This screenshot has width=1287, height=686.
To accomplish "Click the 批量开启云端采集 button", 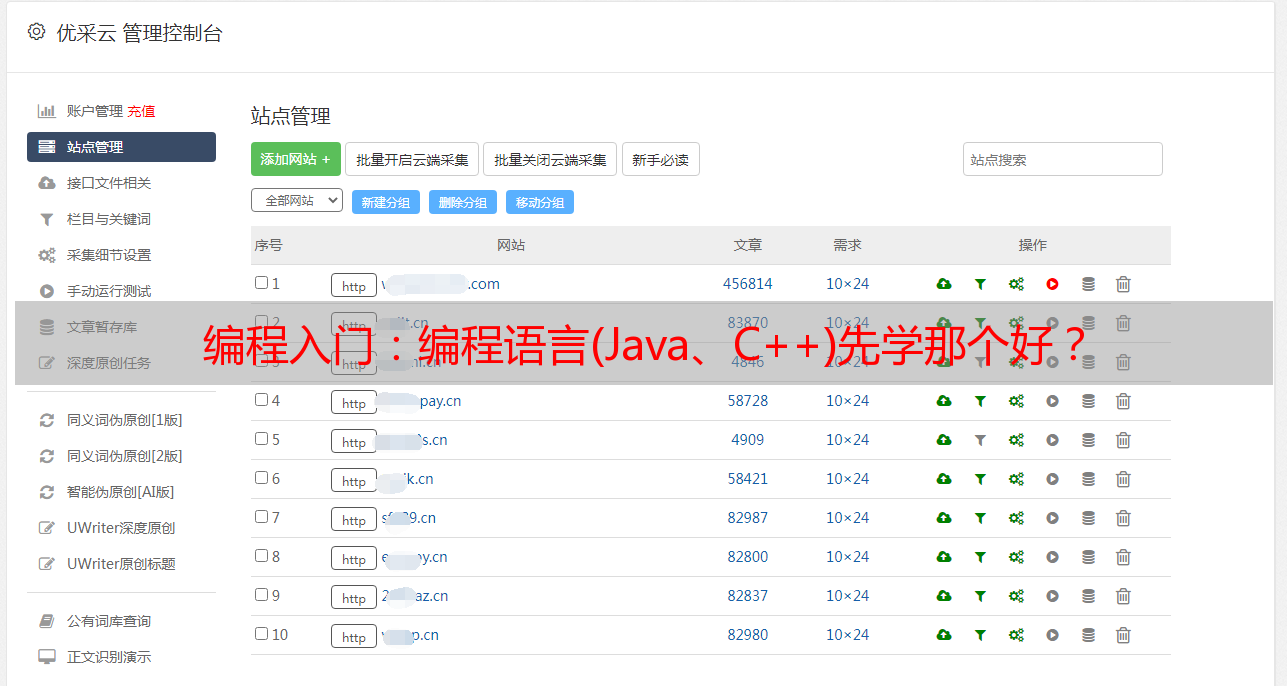I will 412,159.
